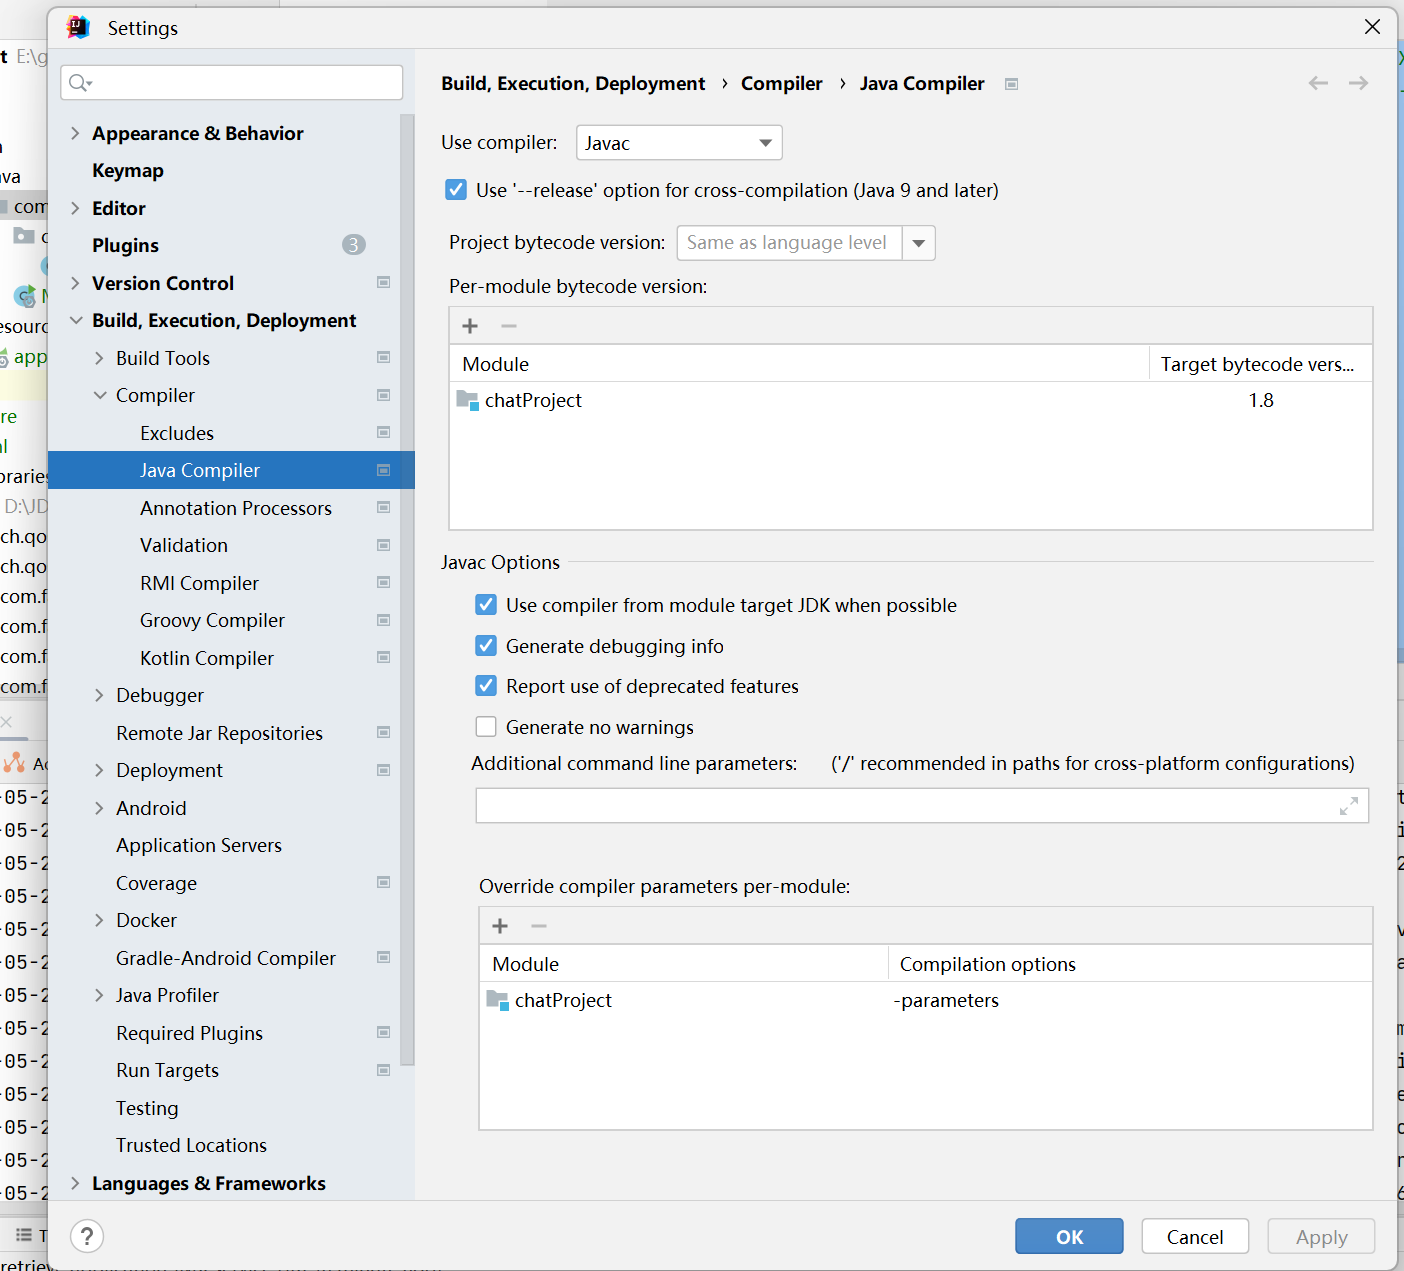Click the project-level icon on Validation row

pos(383,545)
